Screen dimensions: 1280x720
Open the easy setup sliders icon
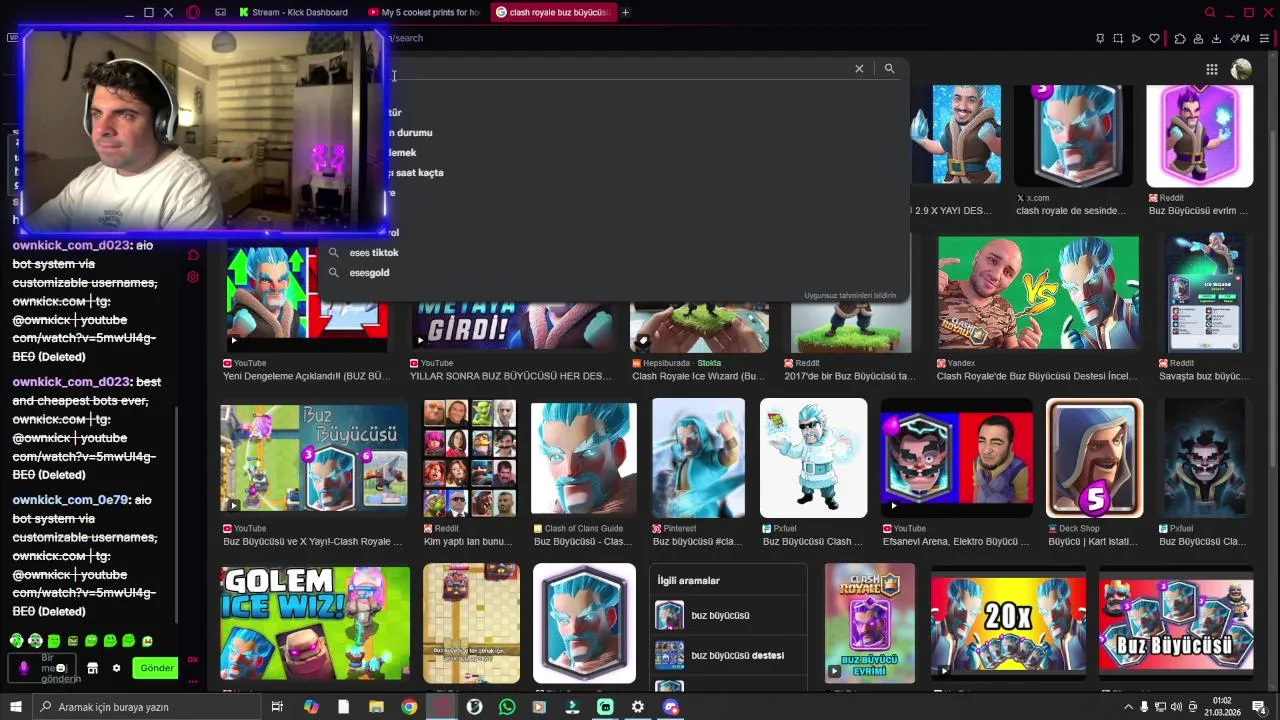point(1267,38)
